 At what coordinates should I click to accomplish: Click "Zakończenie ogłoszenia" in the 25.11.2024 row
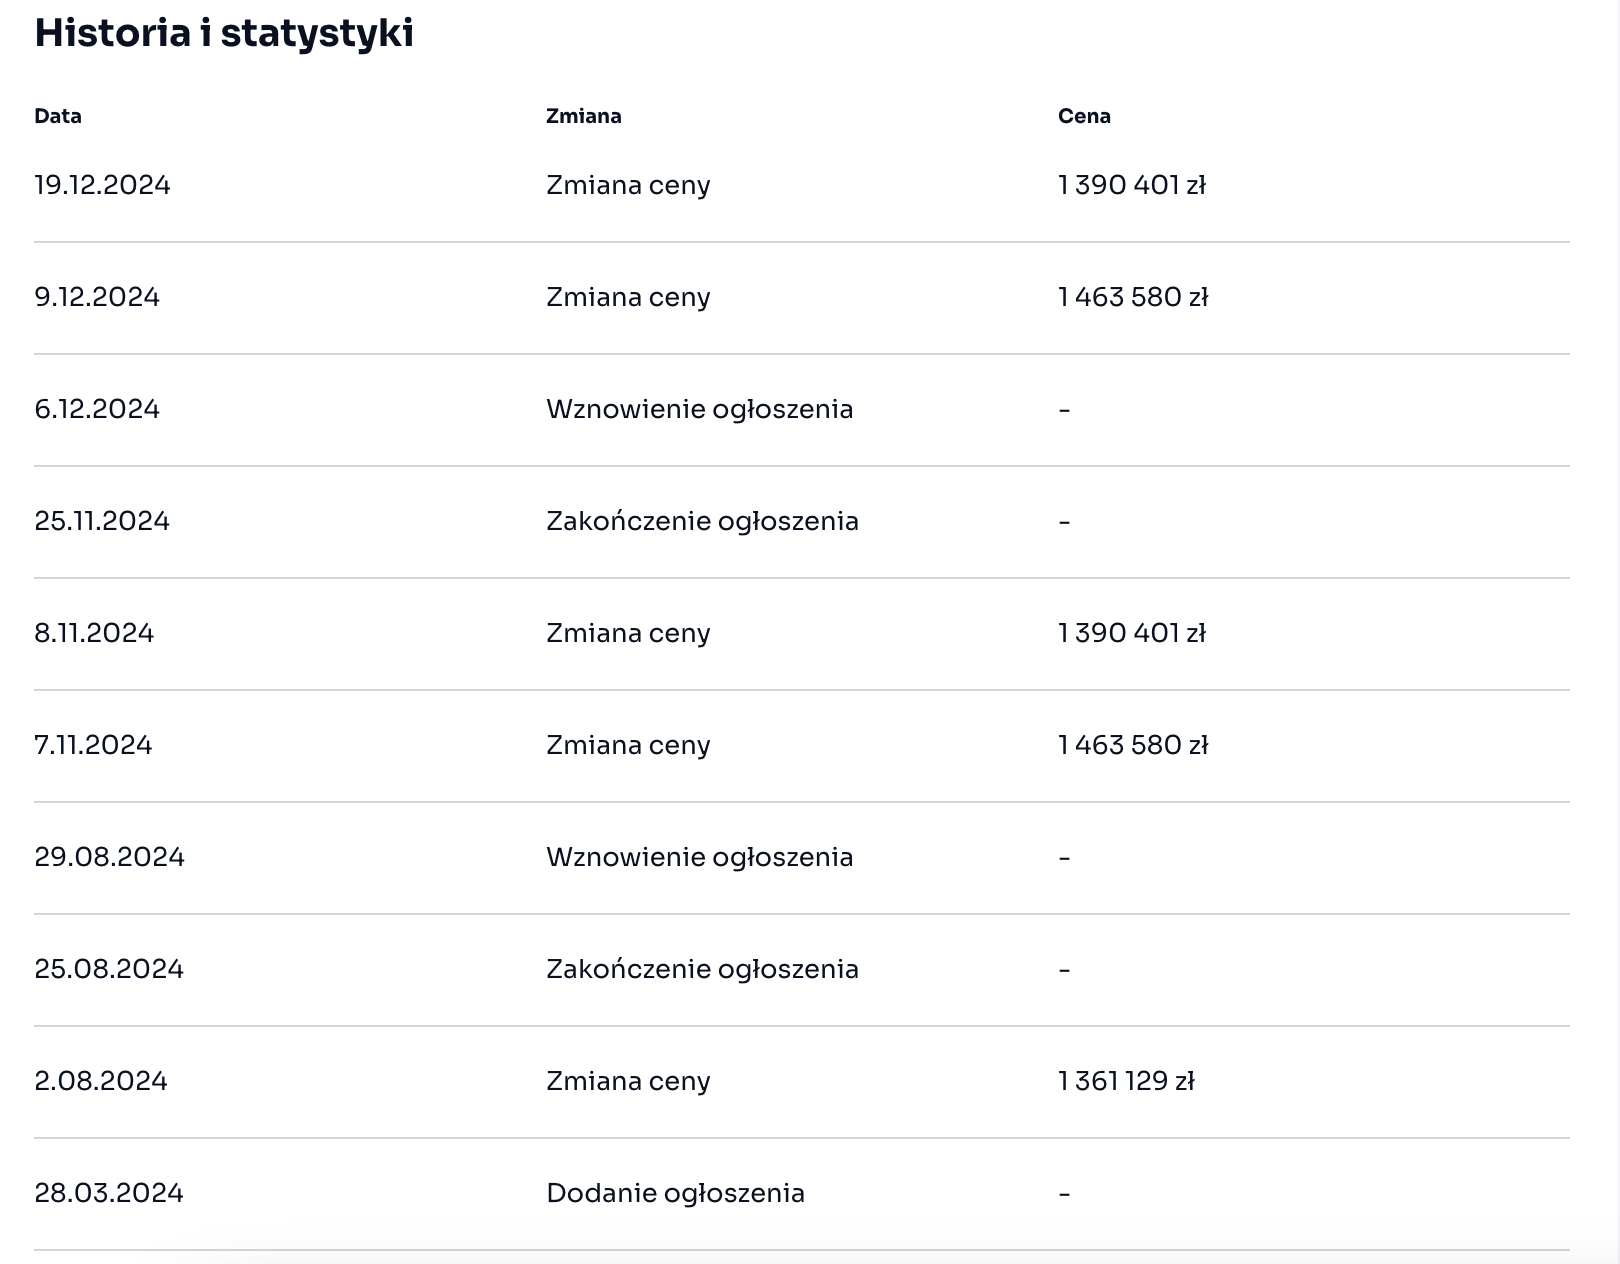pyautogui.click(x=702, y=521)
